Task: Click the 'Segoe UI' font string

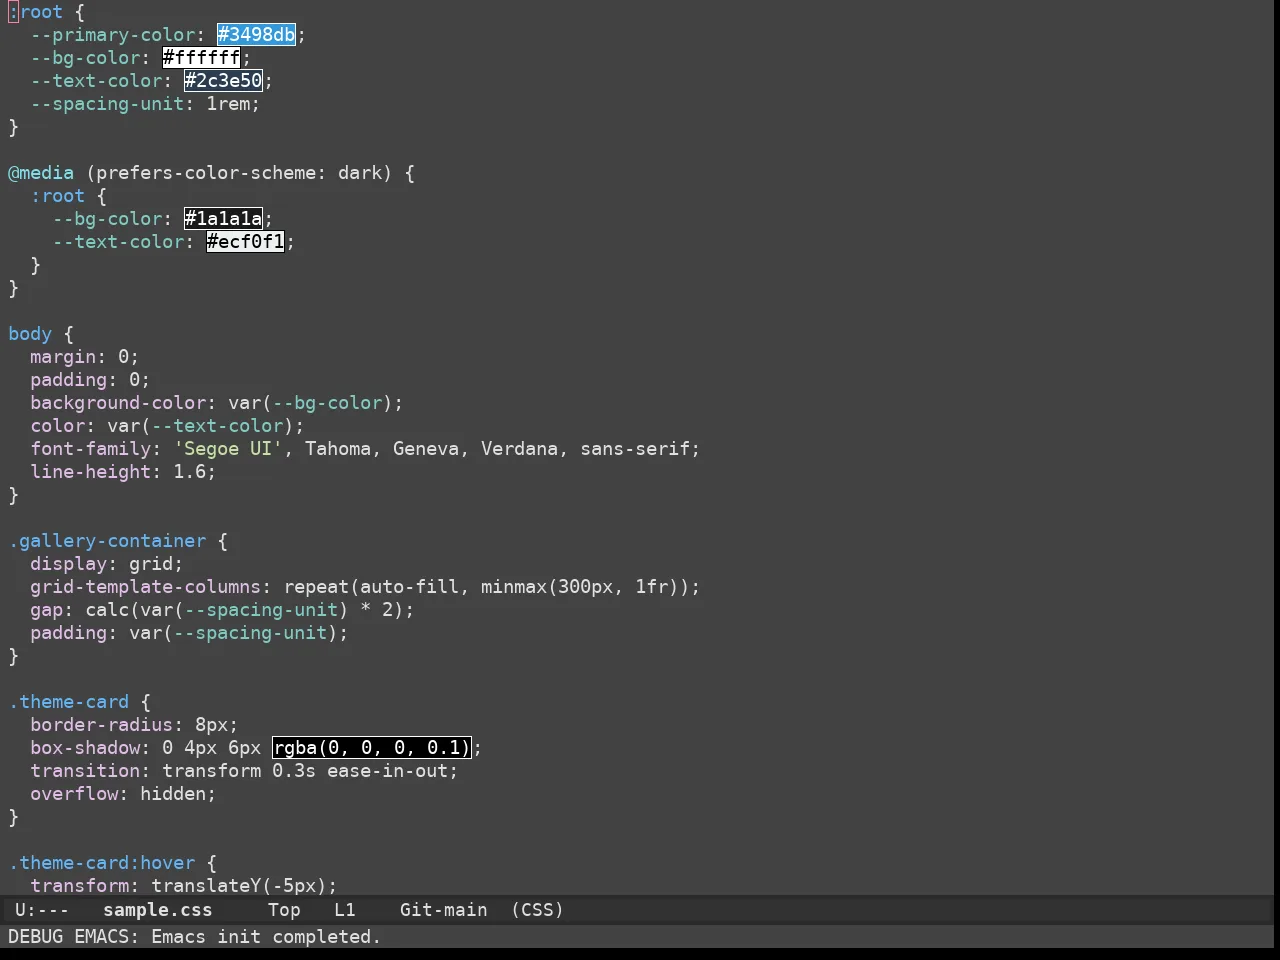Action: coord(228,449)
